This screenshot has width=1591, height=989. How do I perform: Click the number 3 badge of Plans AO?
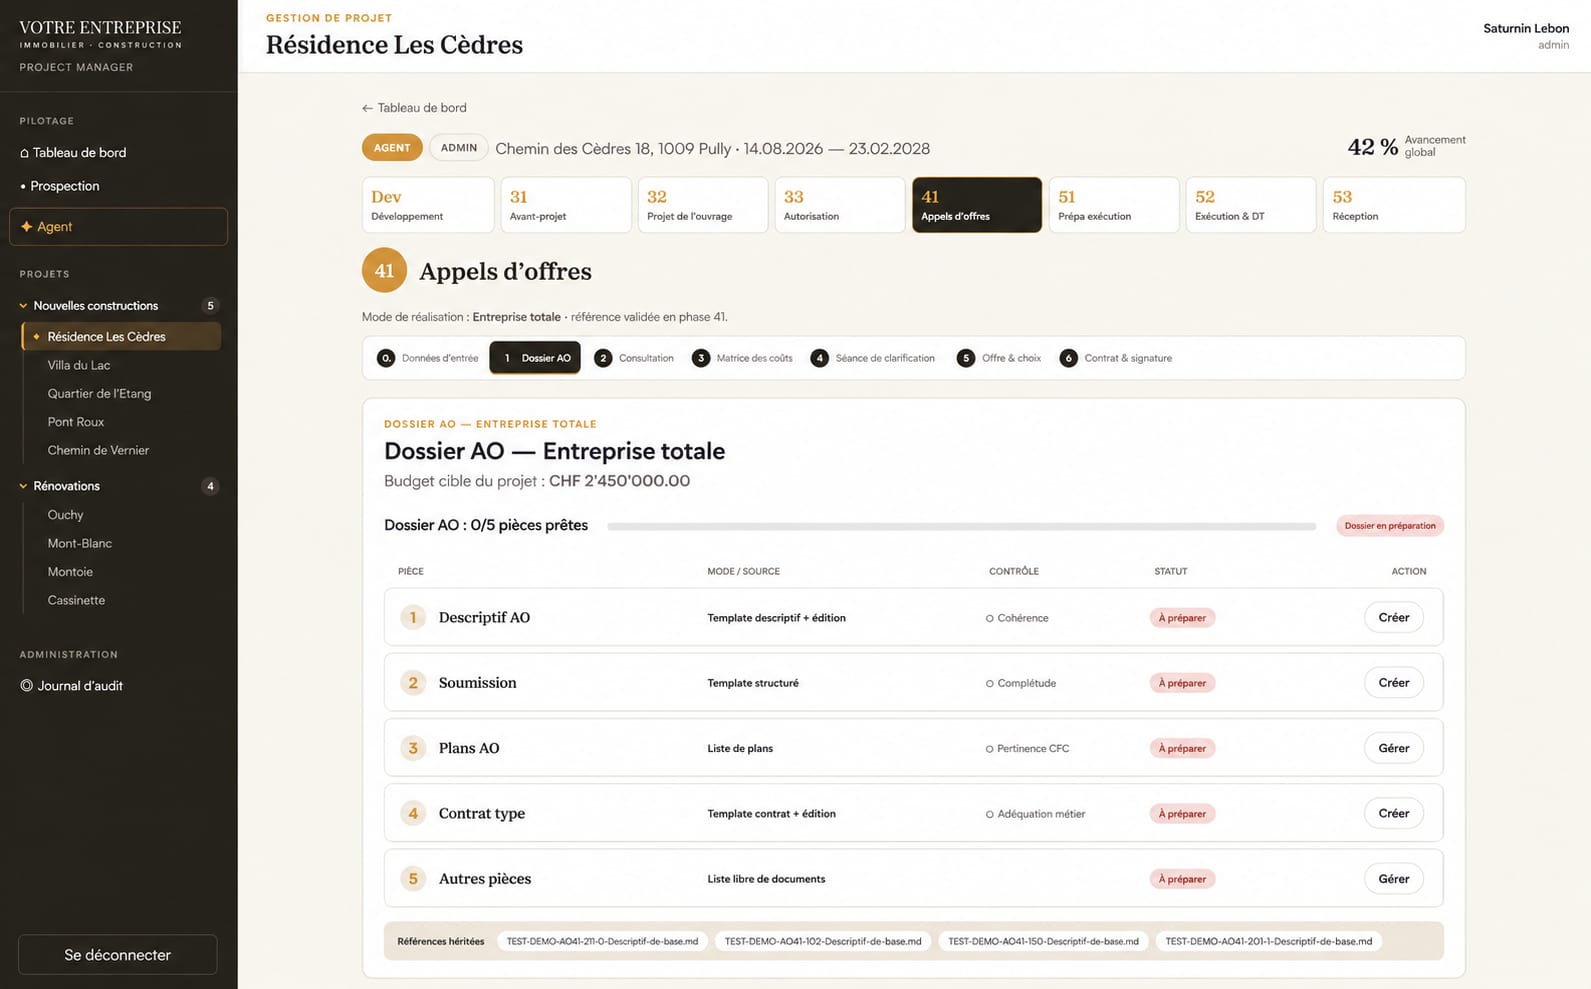pyautogui.click(x=413, y=748)
